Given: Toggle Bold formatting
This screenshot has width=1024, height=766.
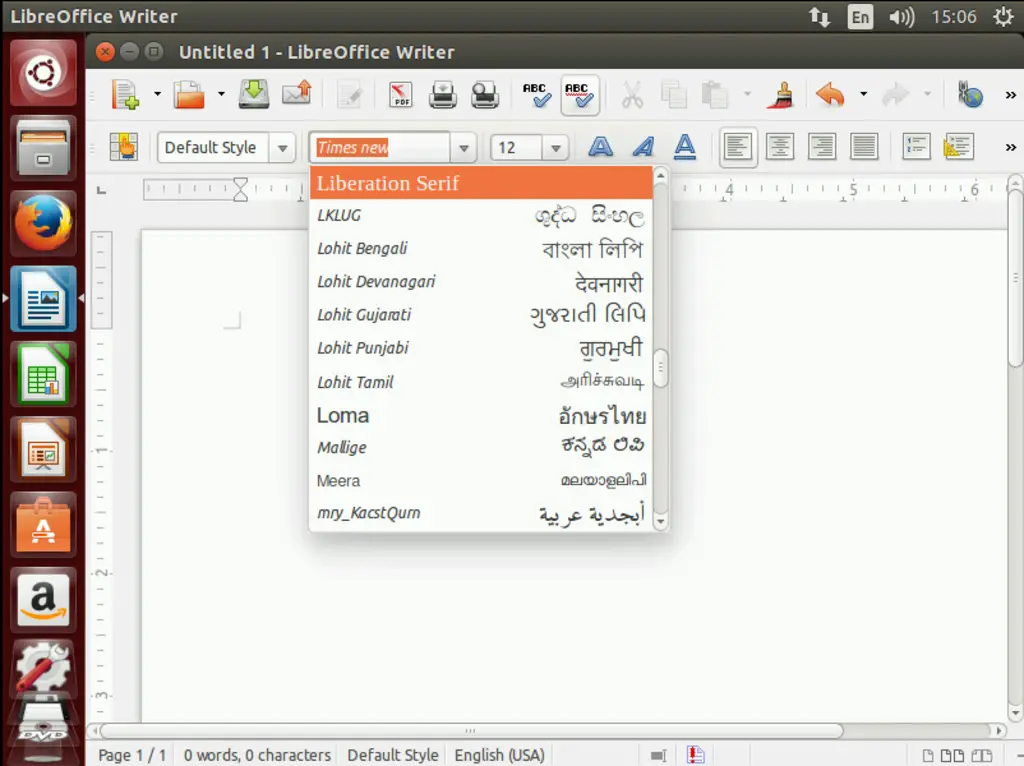Looking at the screenshot, I should (600, 146).
